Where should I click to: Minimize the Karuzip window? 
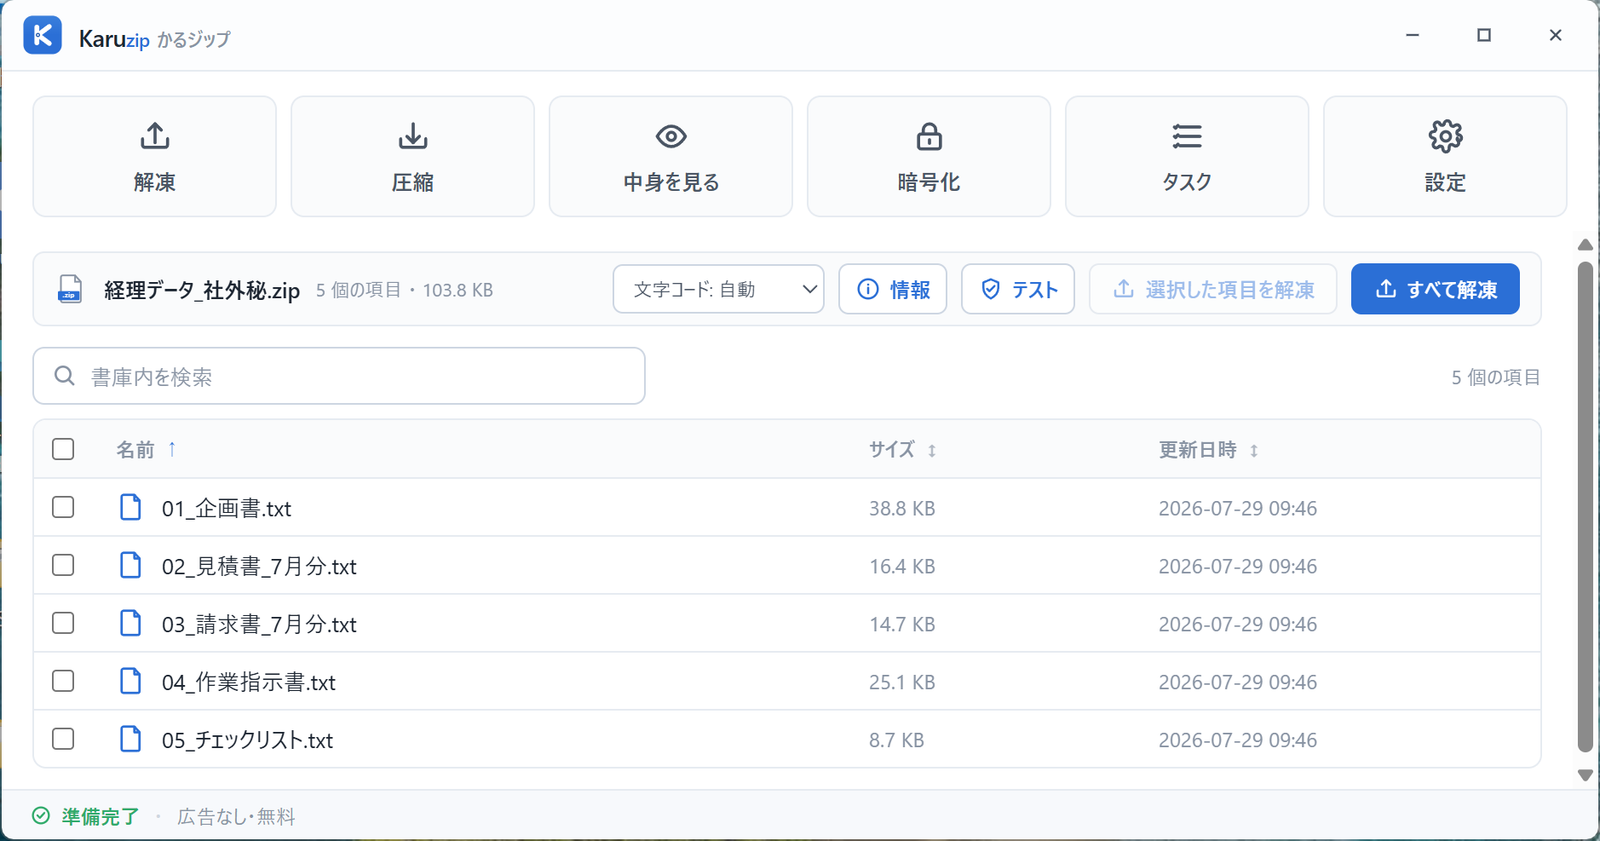[x=1412, y=35]
